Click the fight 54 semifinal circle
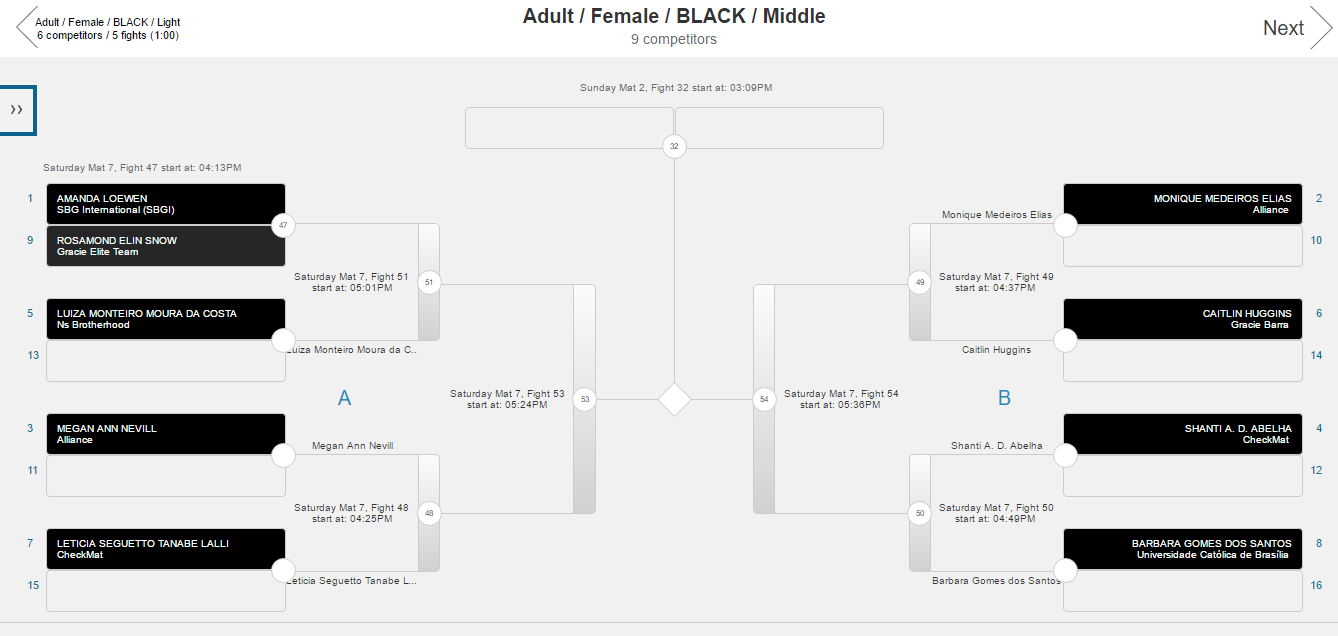 click(x=764, y=399)
